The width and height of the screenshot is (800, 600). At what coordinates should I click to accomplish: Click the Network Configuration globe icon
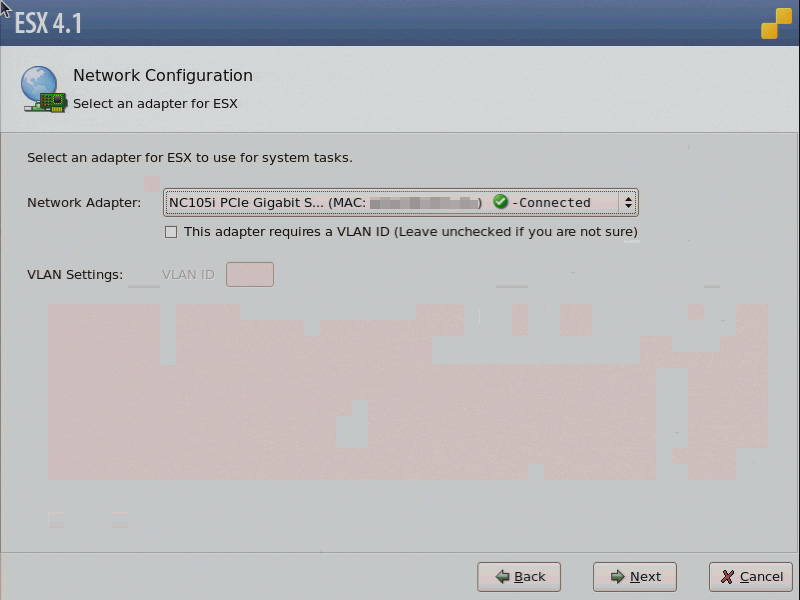(x=43, y=89)
